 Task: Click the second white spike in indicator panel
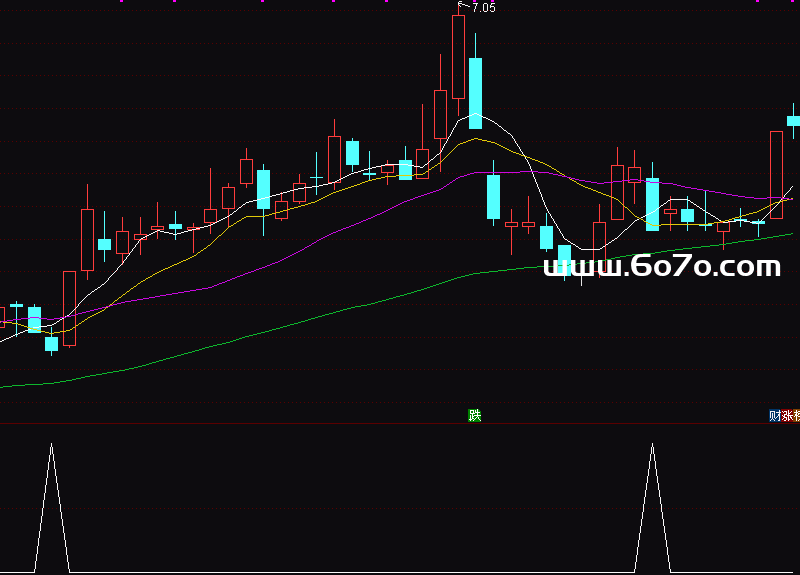click(652, 450)
